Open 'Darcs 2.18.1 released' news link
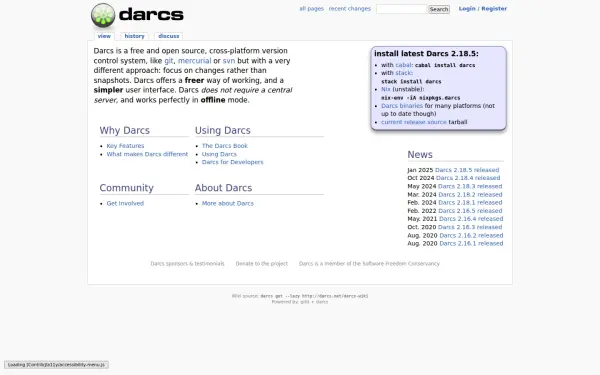The width and height of the screenshot is (600, 375). click(x=470, y=202)
